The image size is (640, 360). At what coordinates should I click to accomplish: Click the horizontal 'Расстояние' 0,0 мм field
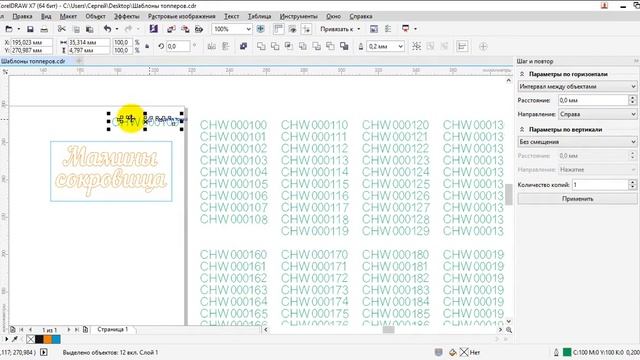tap(593, 100)
